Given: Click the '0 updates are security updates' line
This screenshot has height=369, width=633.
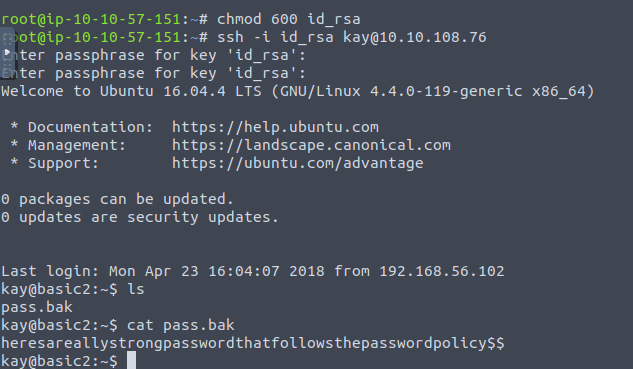Looking at the screenshot, I should tap(140, 217).
